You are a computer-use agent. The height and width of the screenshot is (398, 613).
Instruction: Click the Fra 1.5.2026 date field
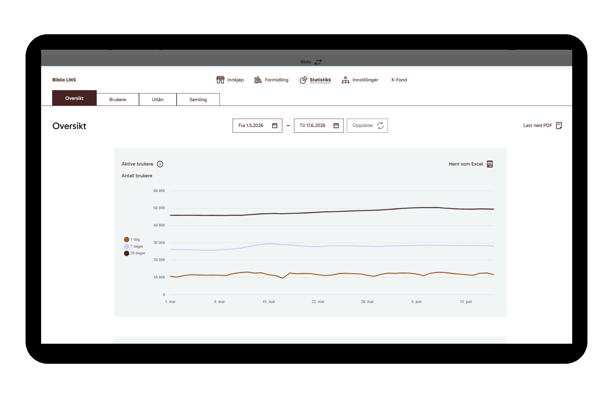[x=257, y=125]
